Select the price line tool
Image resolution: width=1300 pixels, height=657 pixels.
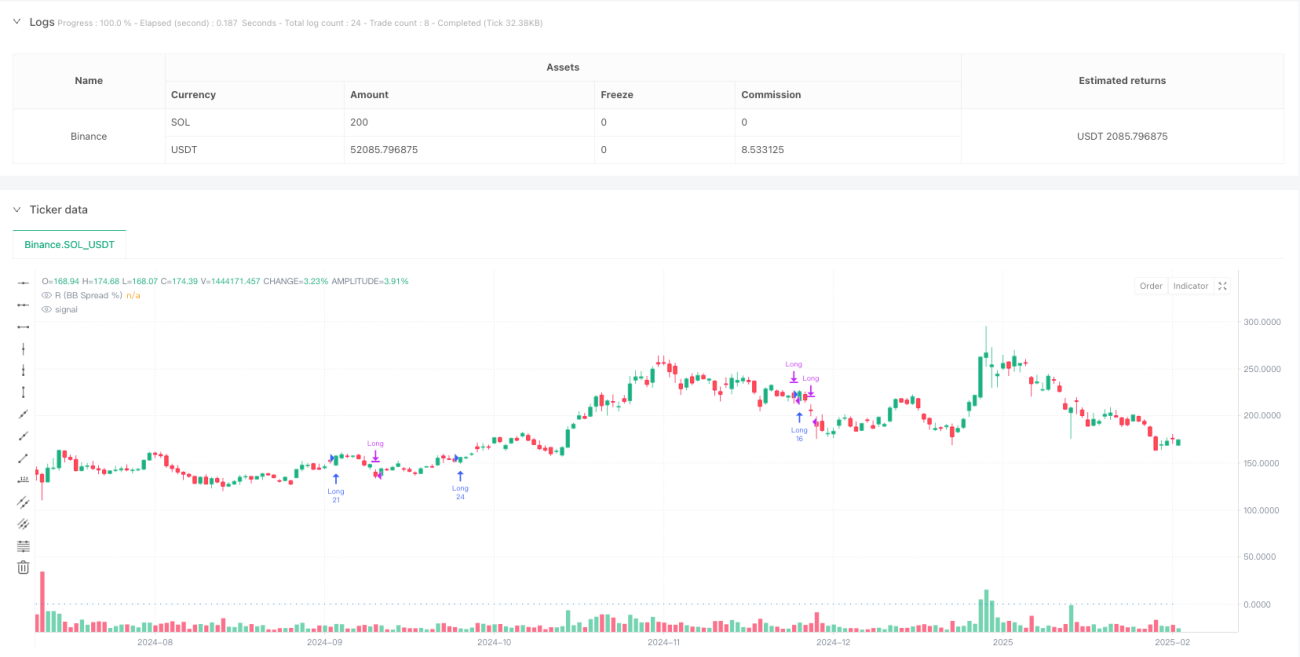pyautogui.click(x=23, y=480)
